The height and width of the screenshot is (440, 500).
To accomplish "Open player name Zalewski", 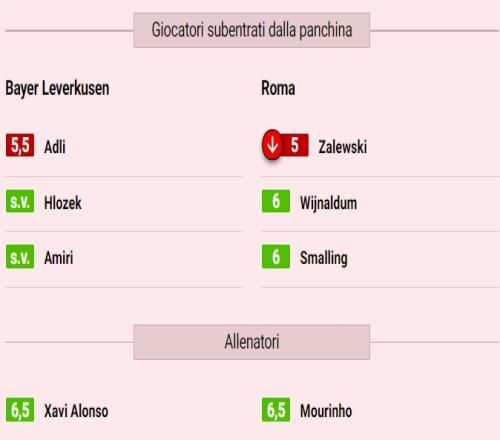I will point(343,147).
